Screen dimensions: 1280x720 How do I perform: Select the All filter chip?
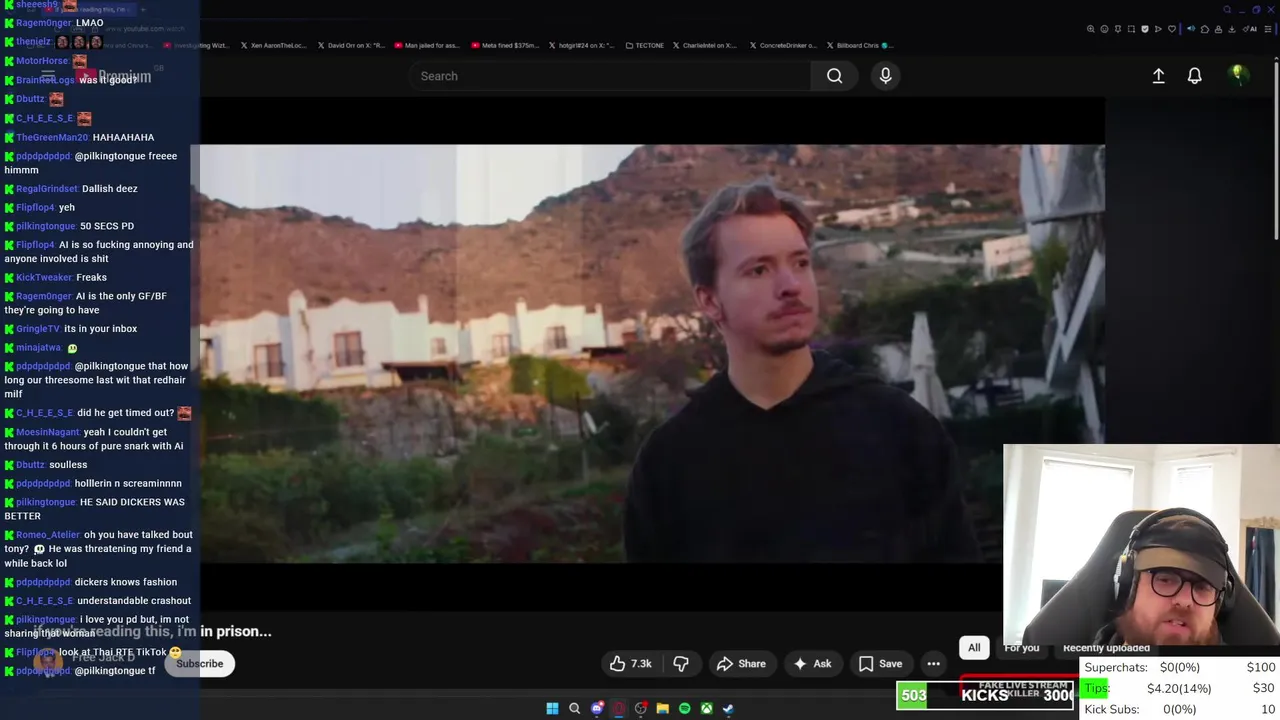click(974, 648)
